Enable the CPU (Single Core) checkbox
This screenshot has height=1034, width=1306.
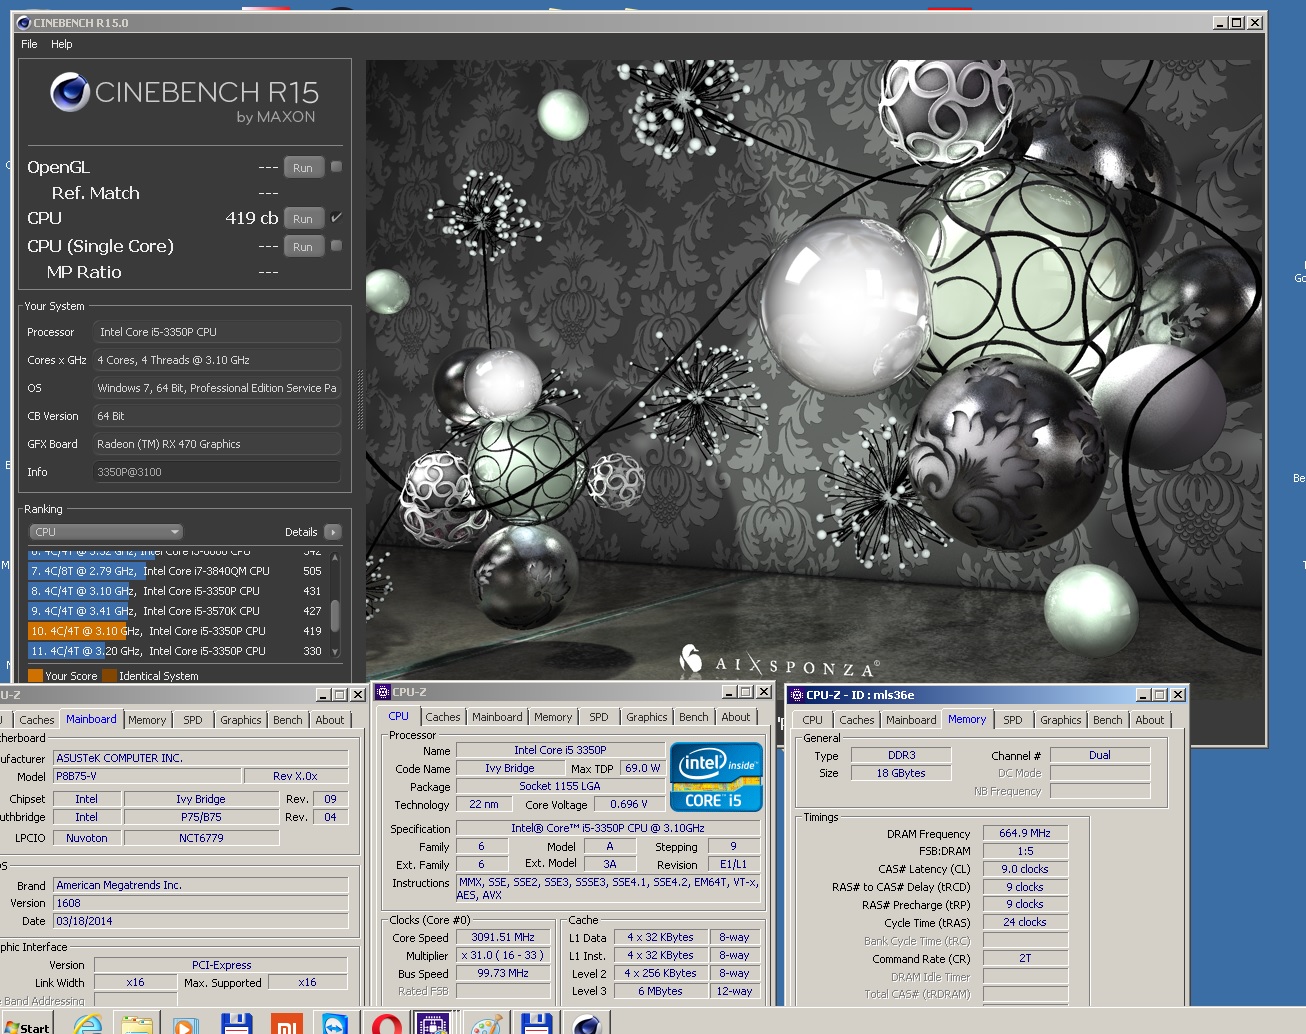pyautogui.click(x=337, y=245)
